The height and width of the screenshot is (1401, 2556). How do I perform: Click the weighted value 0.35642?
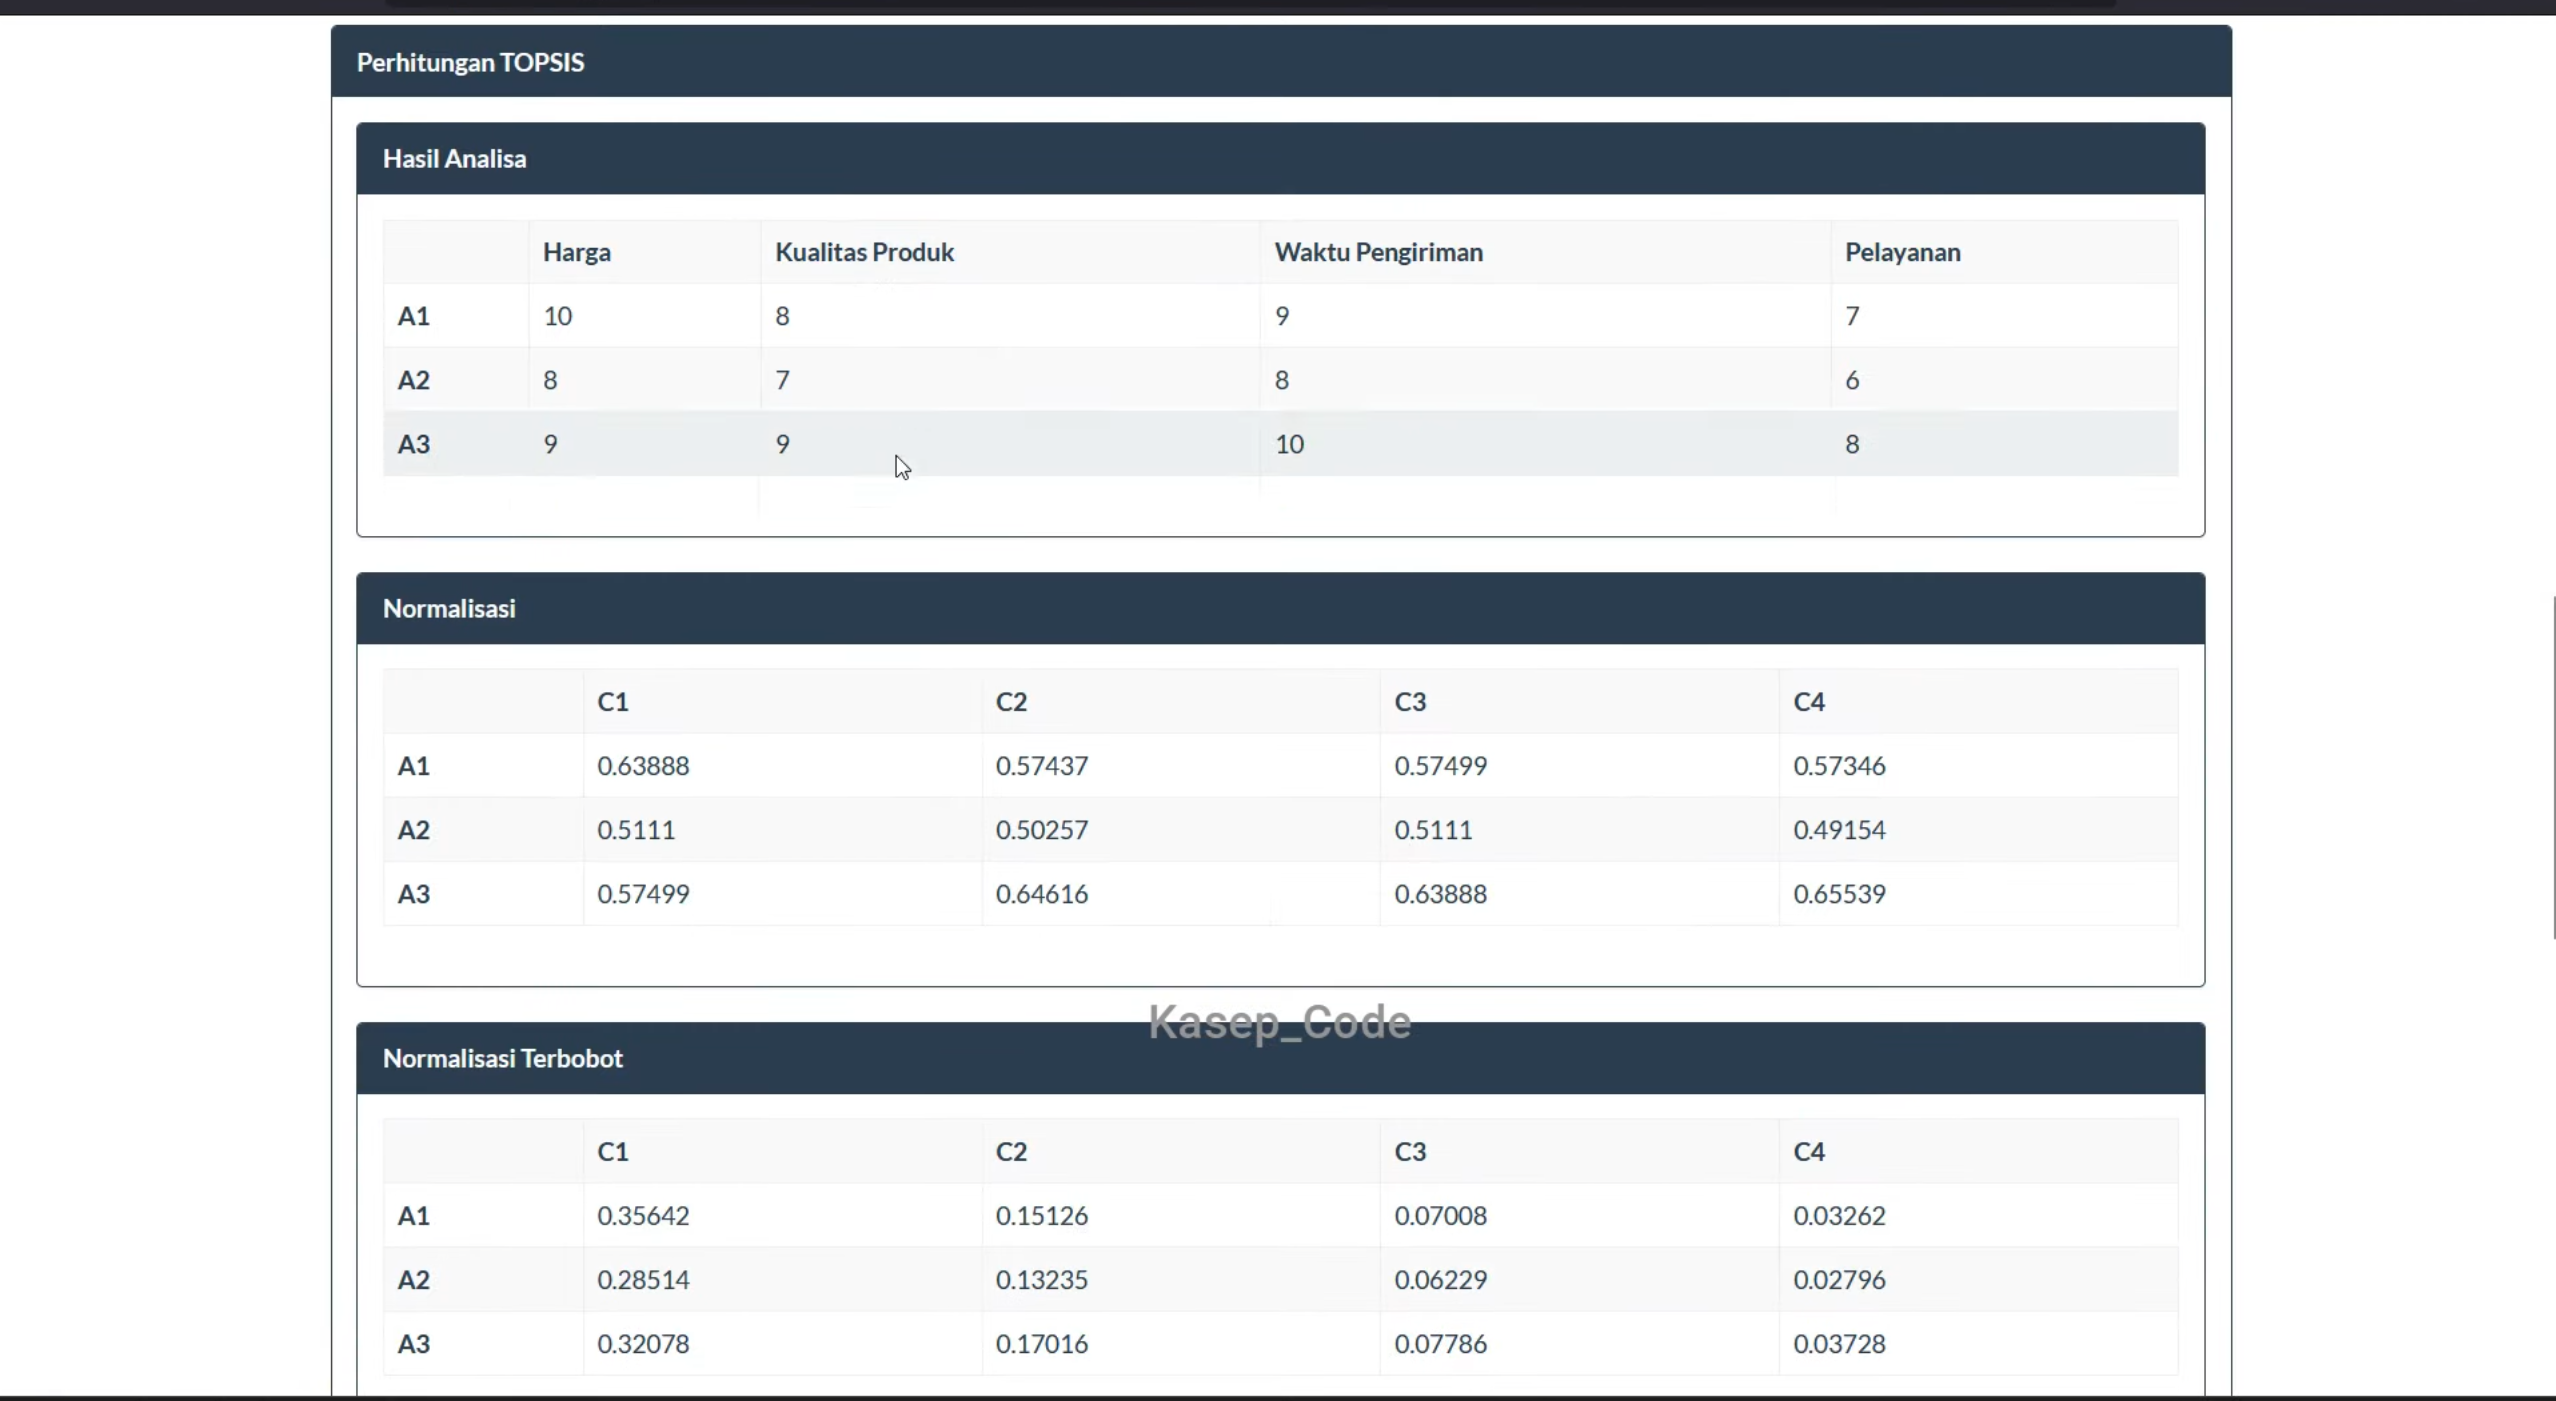(643, 1216)
